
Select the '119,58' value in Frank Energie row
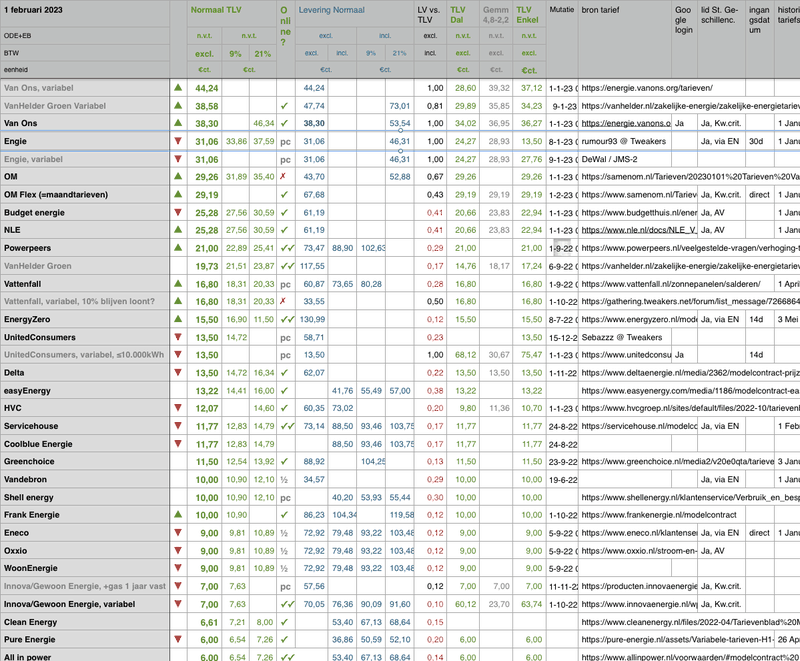(x=401, y=515)
